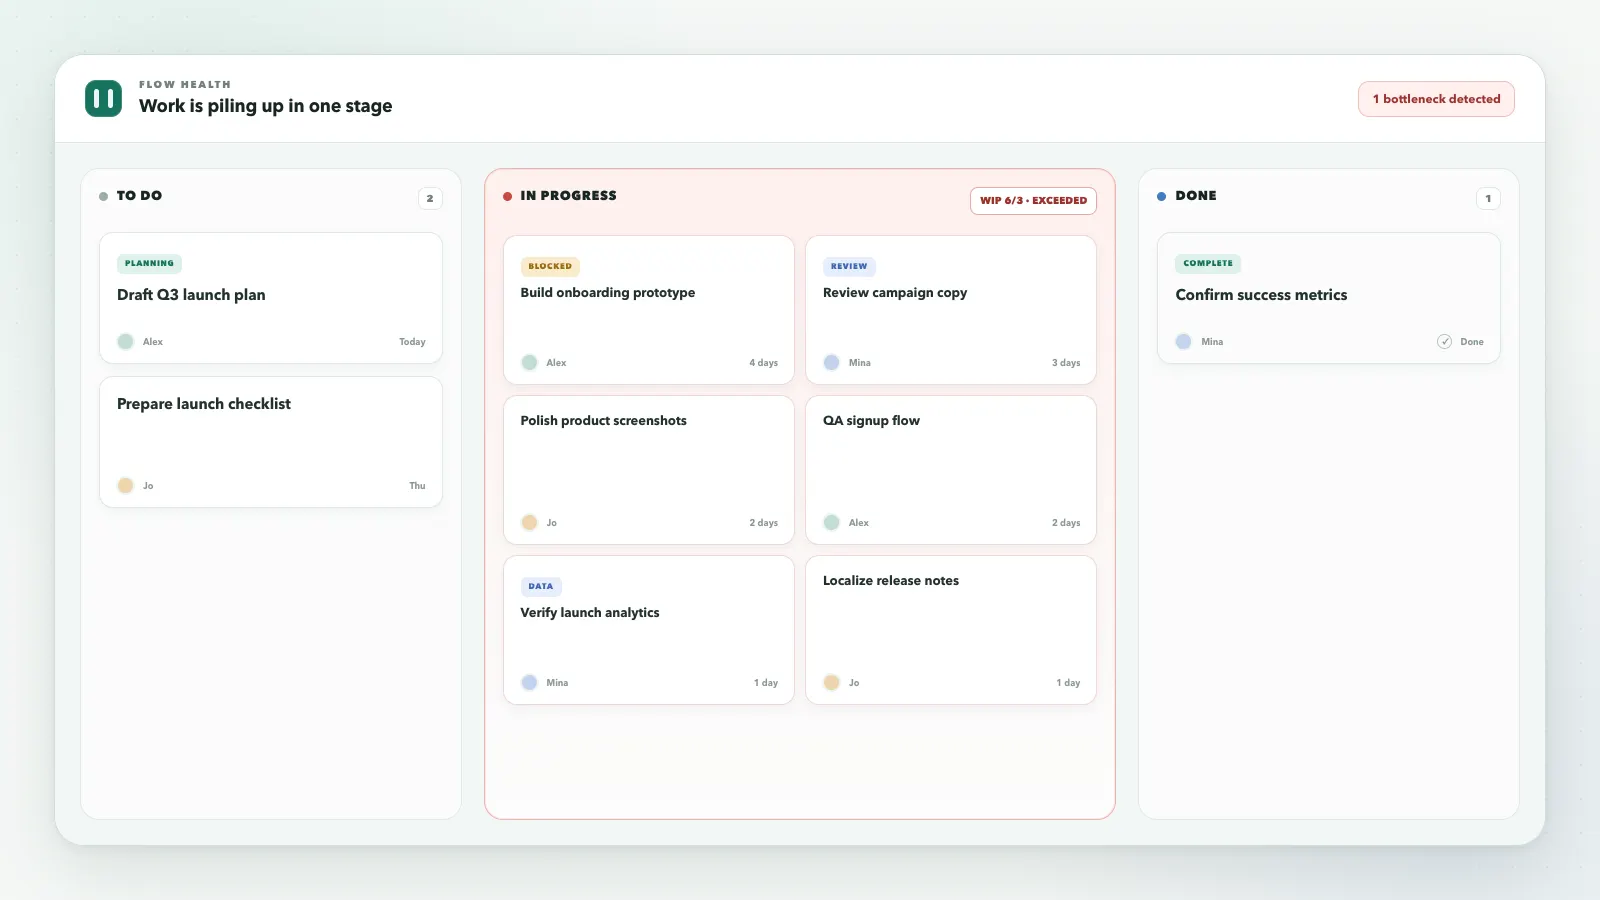The height and width of the screenshot is (900, 1600).
Task: Click Alex's avatar on Build onboarding prototype
Action: (529, 363)
